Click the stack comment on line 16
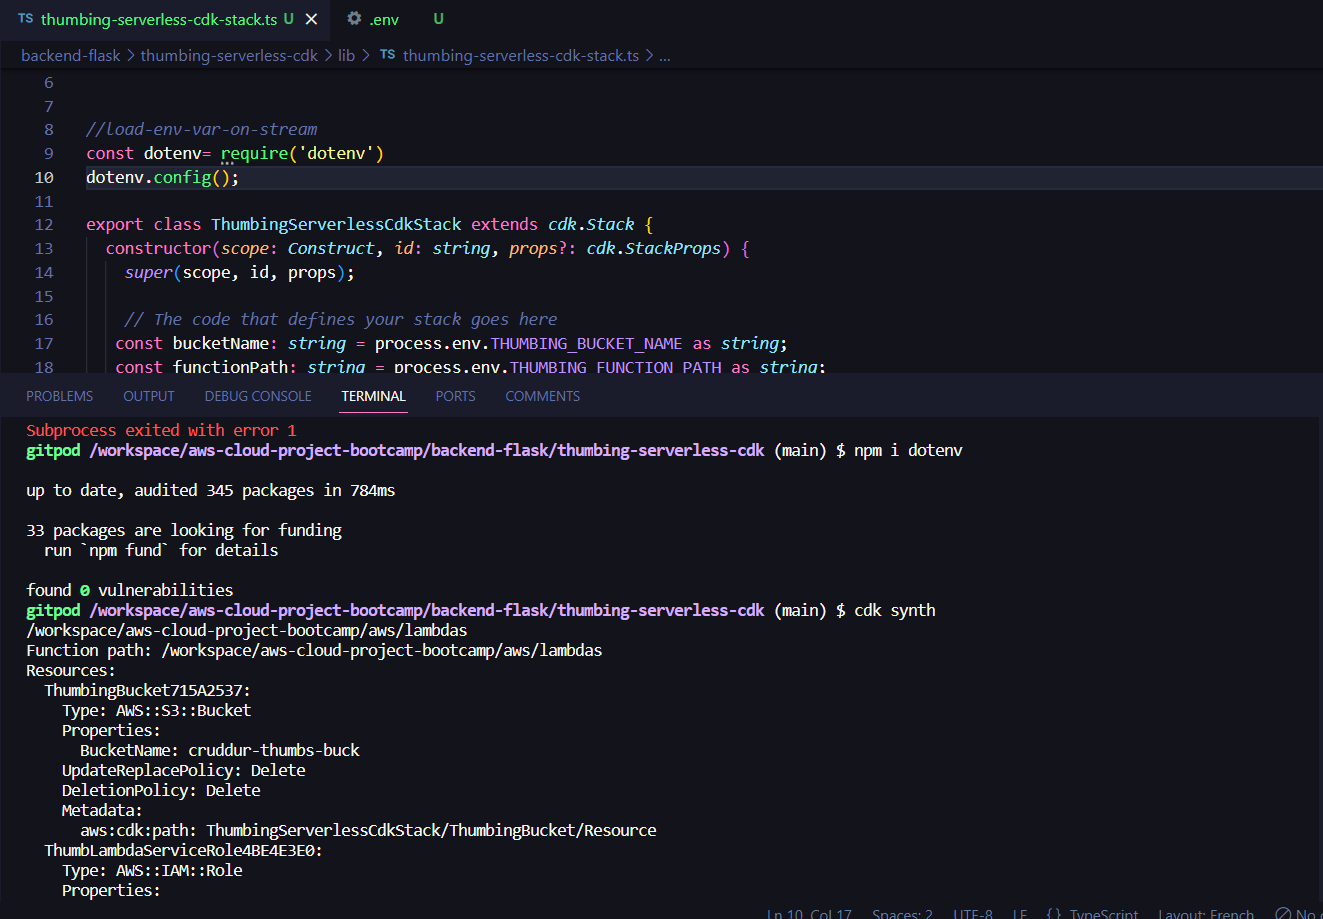This screenshot has height=919, width=1323. 341,320
